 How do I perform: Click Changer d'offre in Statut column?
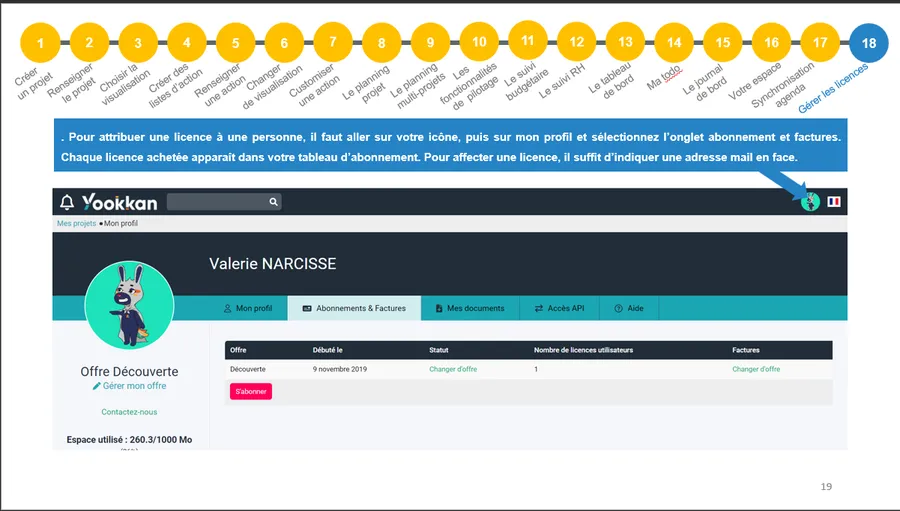tap(453, 369)
